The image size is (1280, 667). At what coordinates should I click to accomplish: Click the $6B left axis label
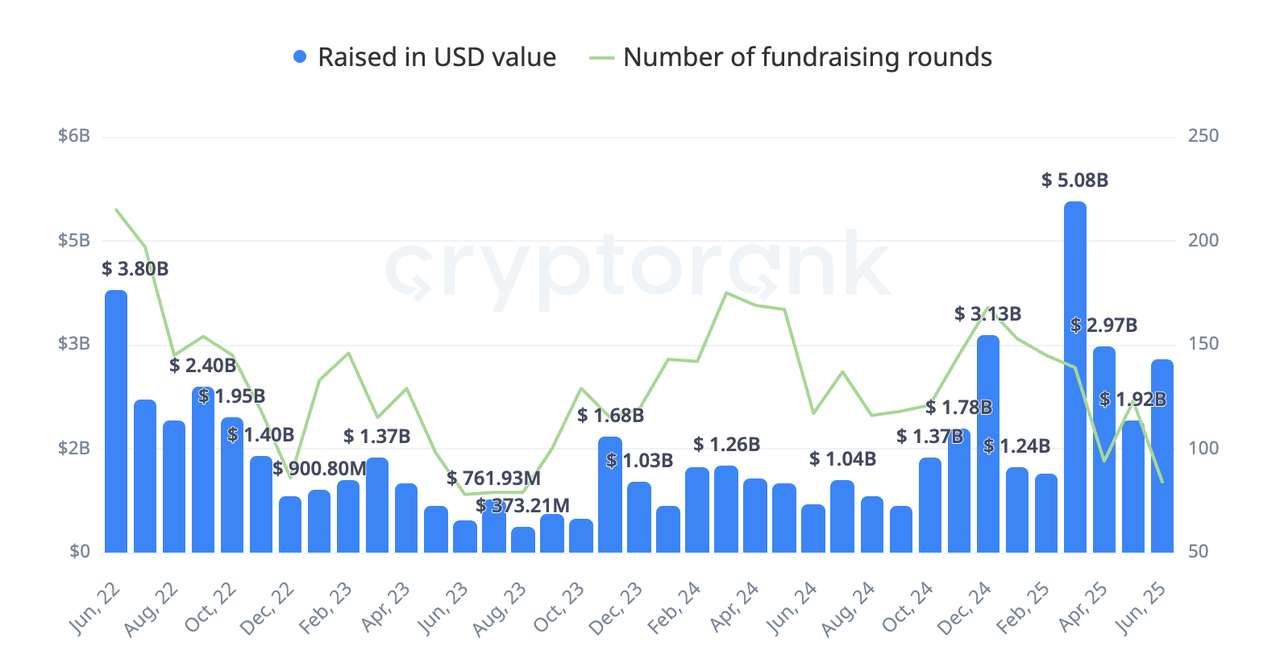[x=74, y=137]
